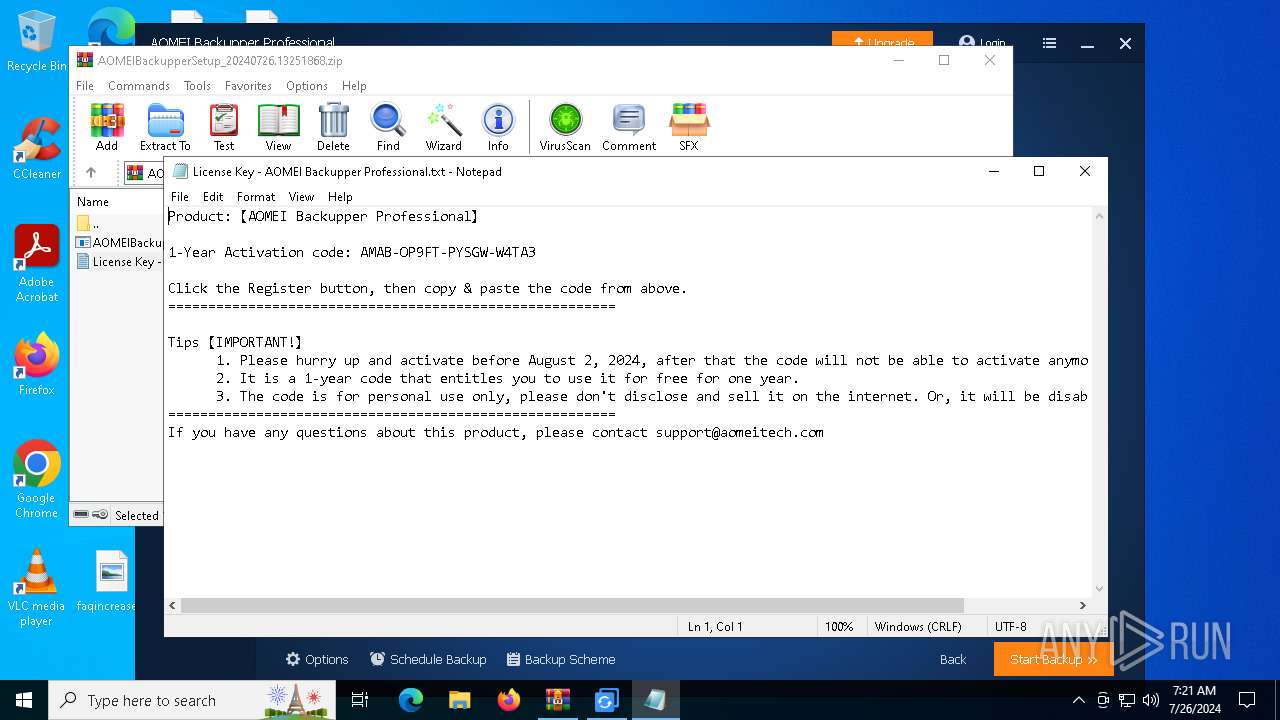Viewport: 1280px width, 720px height.
Task: Click the SFX icon in WinRAR toolbar
Action: [x=689, y=127]
